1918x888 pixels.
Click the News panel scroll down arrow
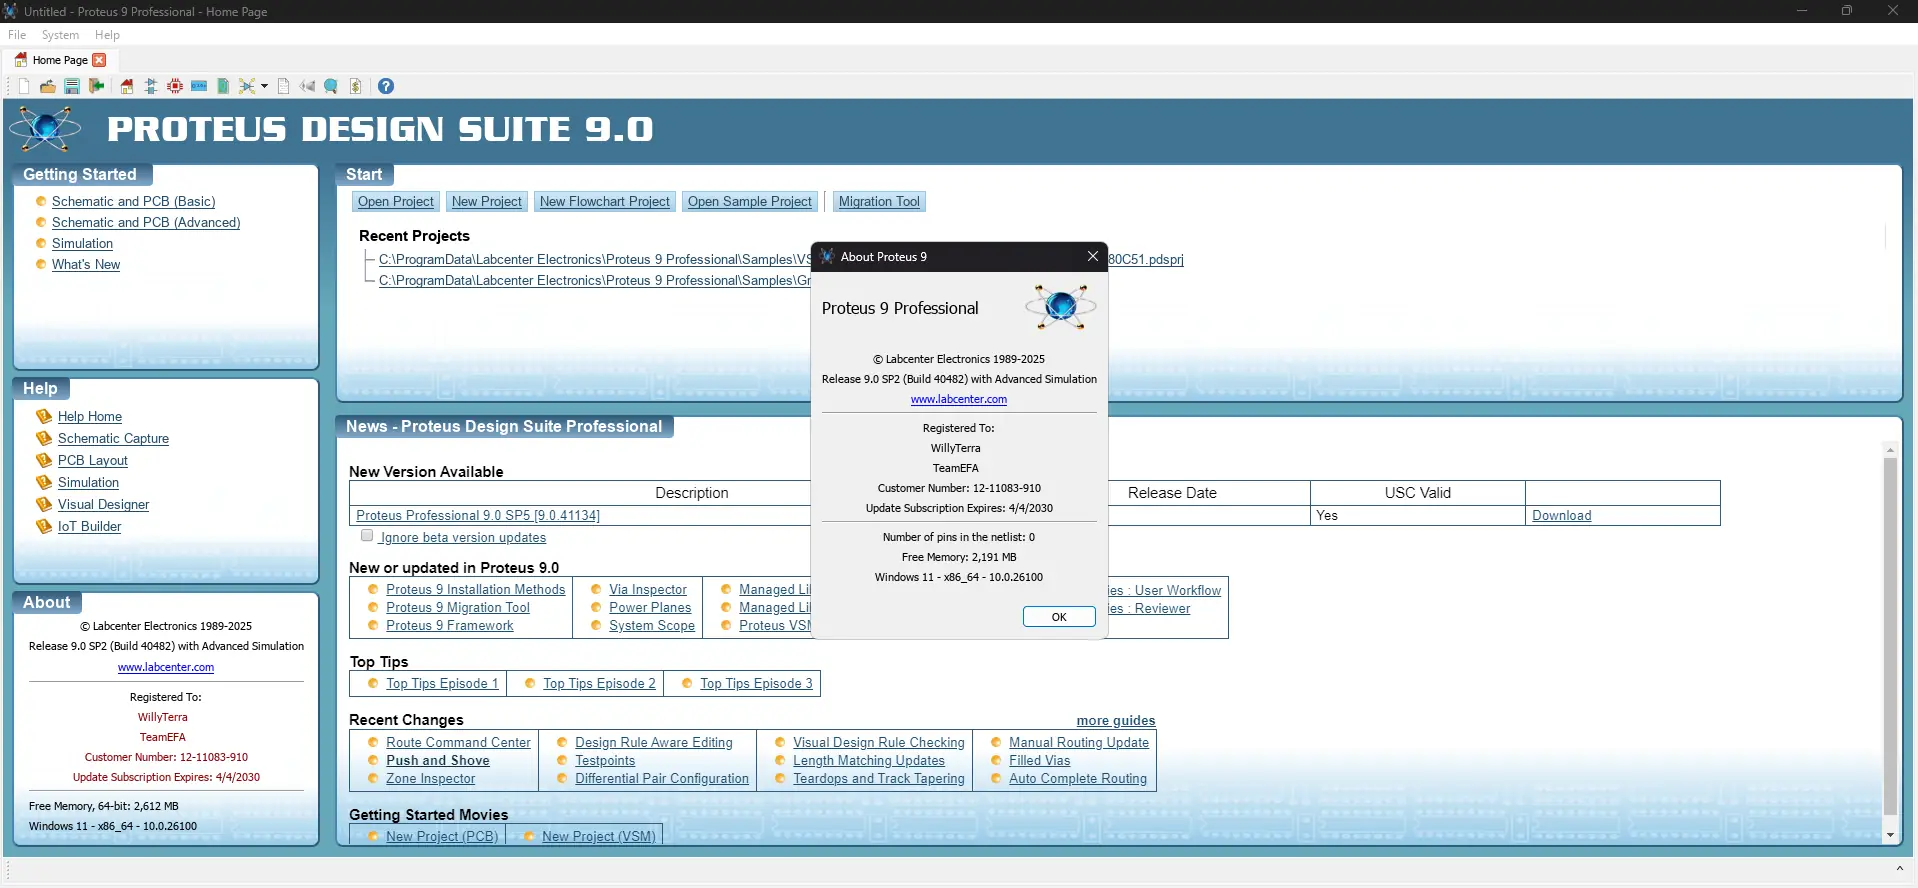(x=1890, y=835)
